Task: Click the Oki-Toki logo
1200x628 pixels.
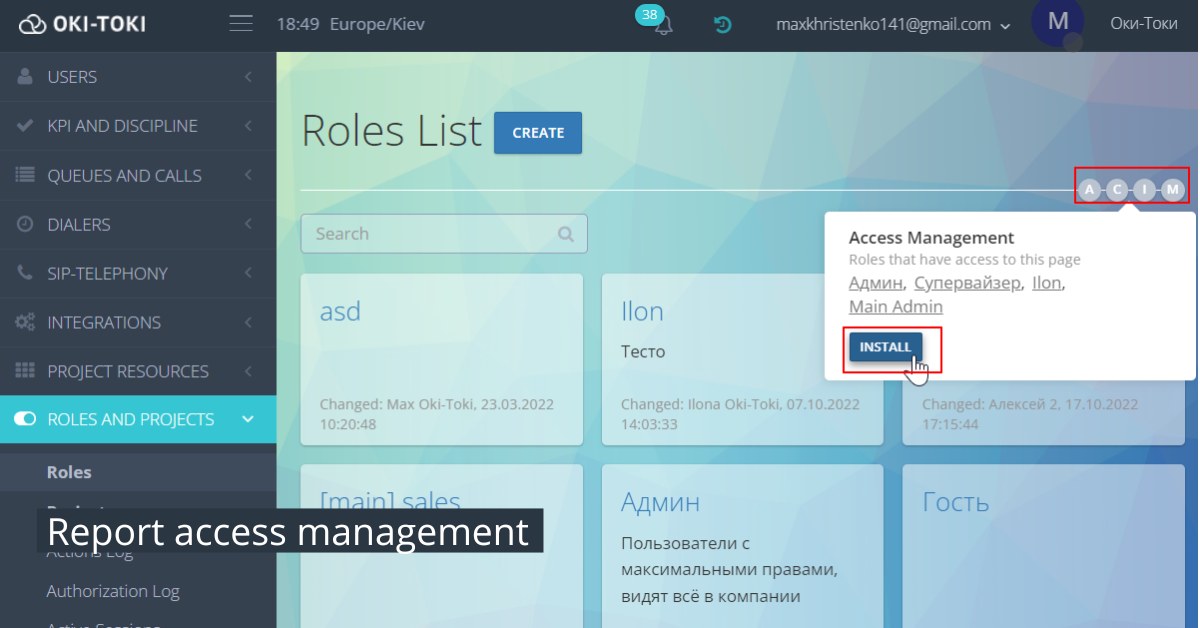Action: pos(80,24)
